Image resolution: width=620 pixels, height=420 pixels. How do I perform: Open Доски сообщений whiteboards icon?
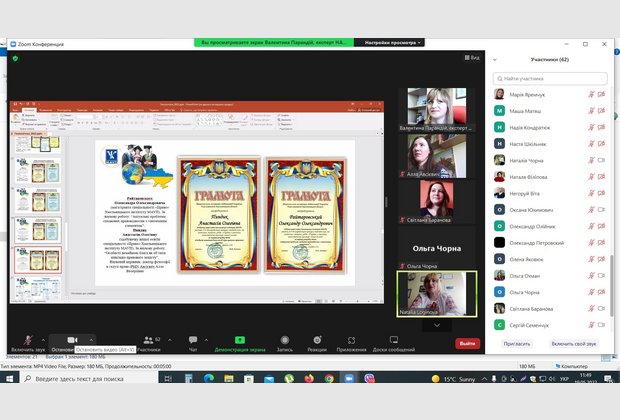tap(394, 340)
